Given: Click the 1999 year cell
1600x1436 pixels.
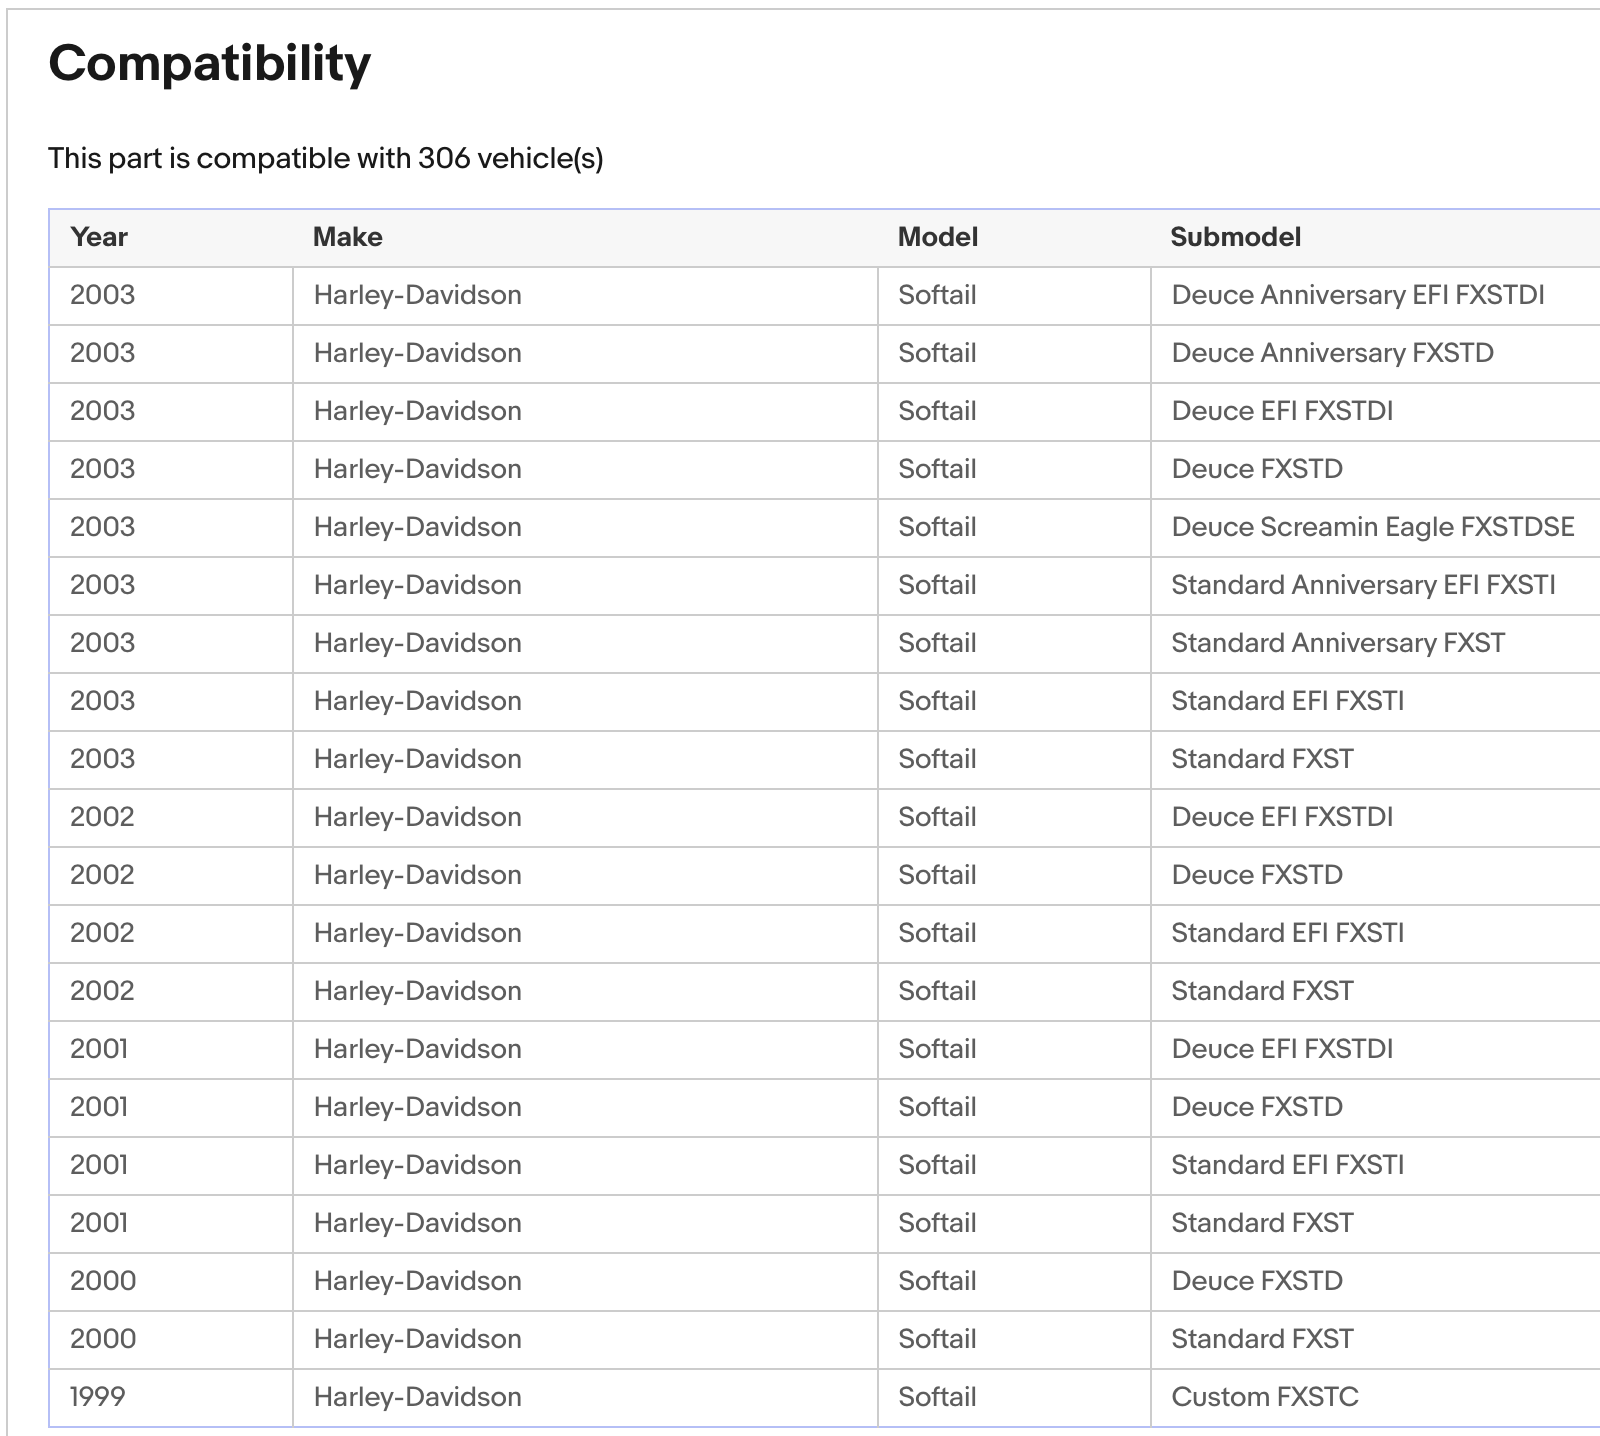Looking at the screenshot, I should pyautogui.click(x=98, y=1397).
